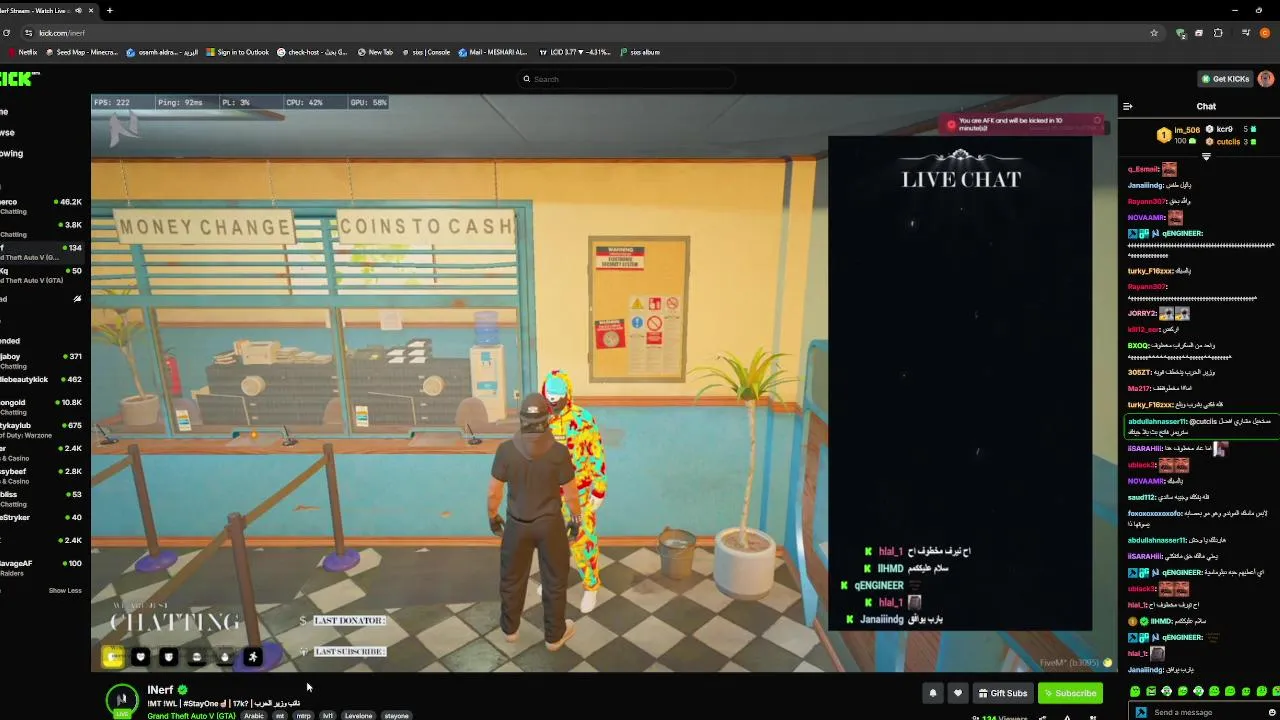This screenshot has width=1280, height=720.
Task: Open the orange Chrome profile avatar
Action: pyautogui.click(x=1265, y=33)
